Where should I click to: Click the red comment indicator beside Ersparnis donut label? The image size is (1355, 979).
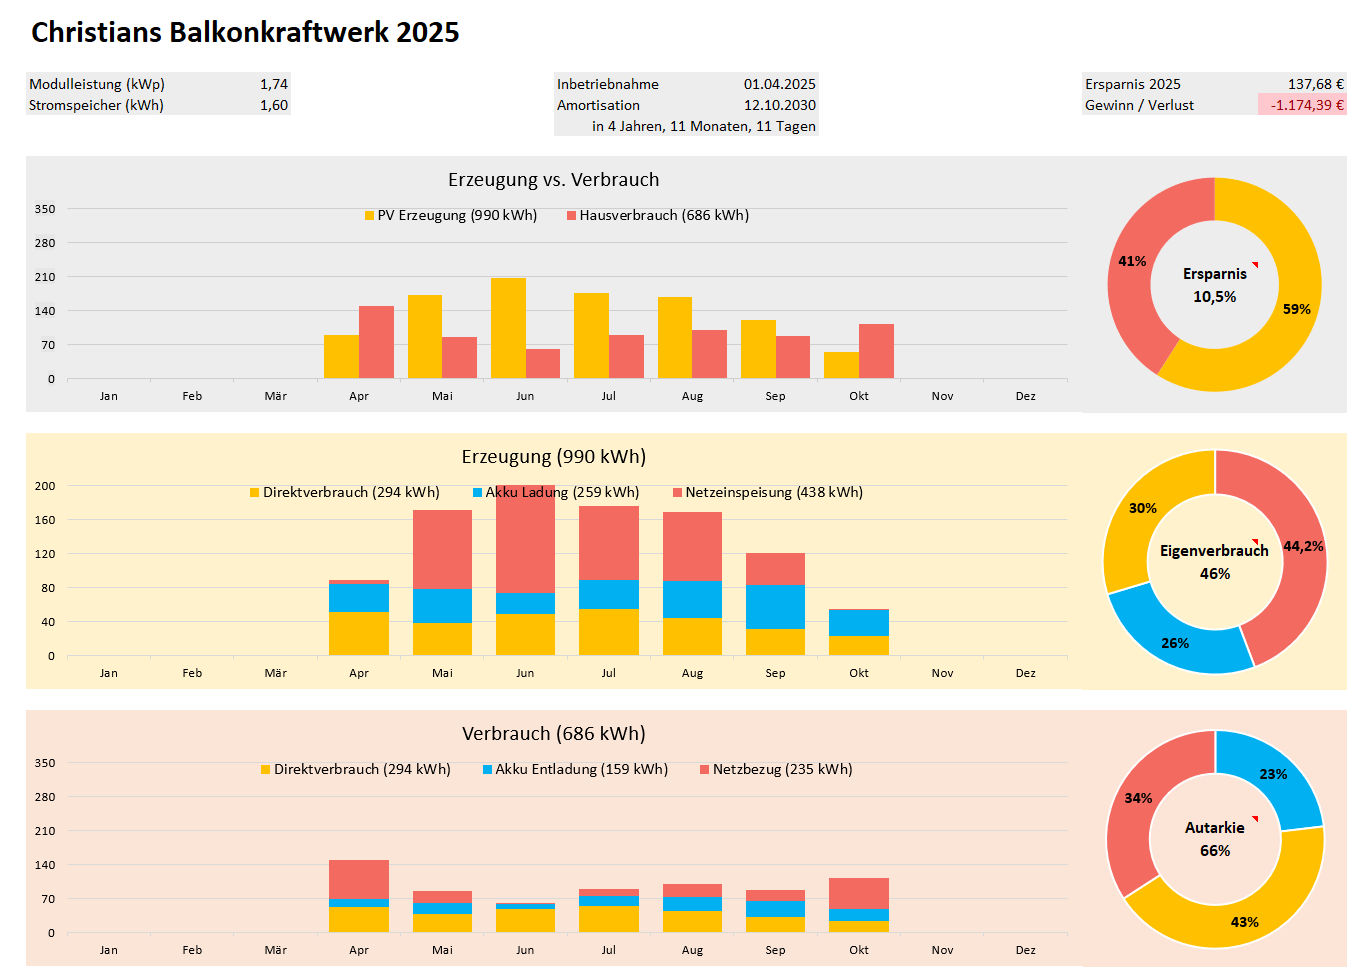point(1254,266)
